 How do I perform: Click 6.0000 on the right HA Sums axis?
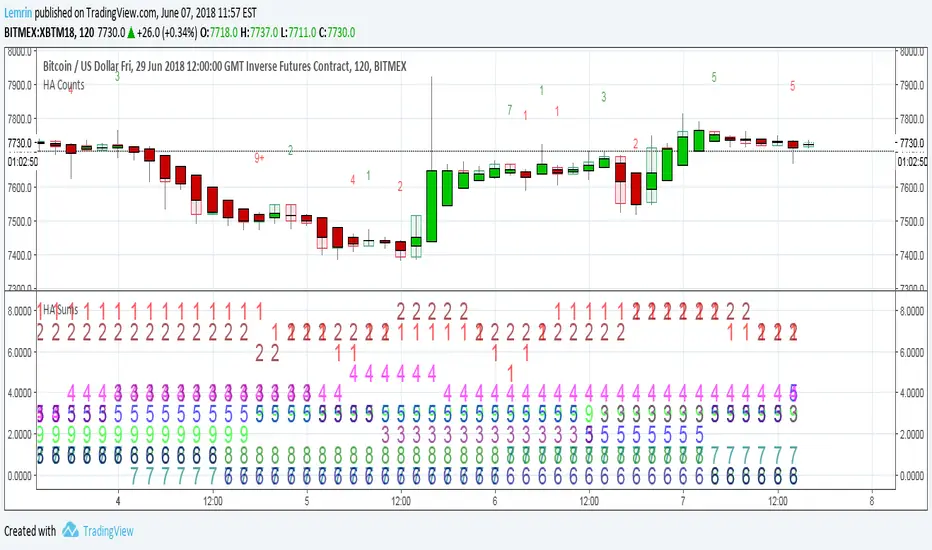[912, 352]
